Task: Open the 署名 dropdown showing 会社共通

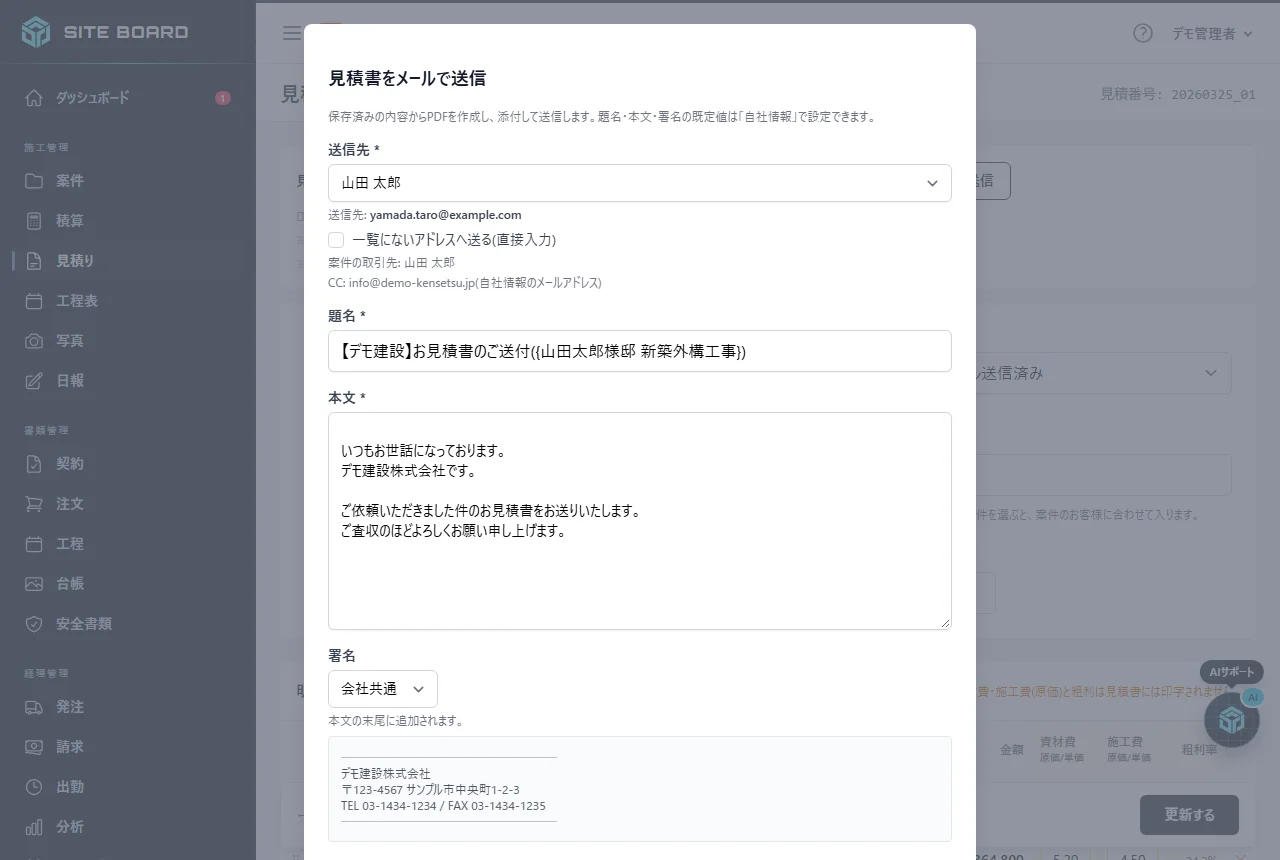Action: click(x=383, y=689)
